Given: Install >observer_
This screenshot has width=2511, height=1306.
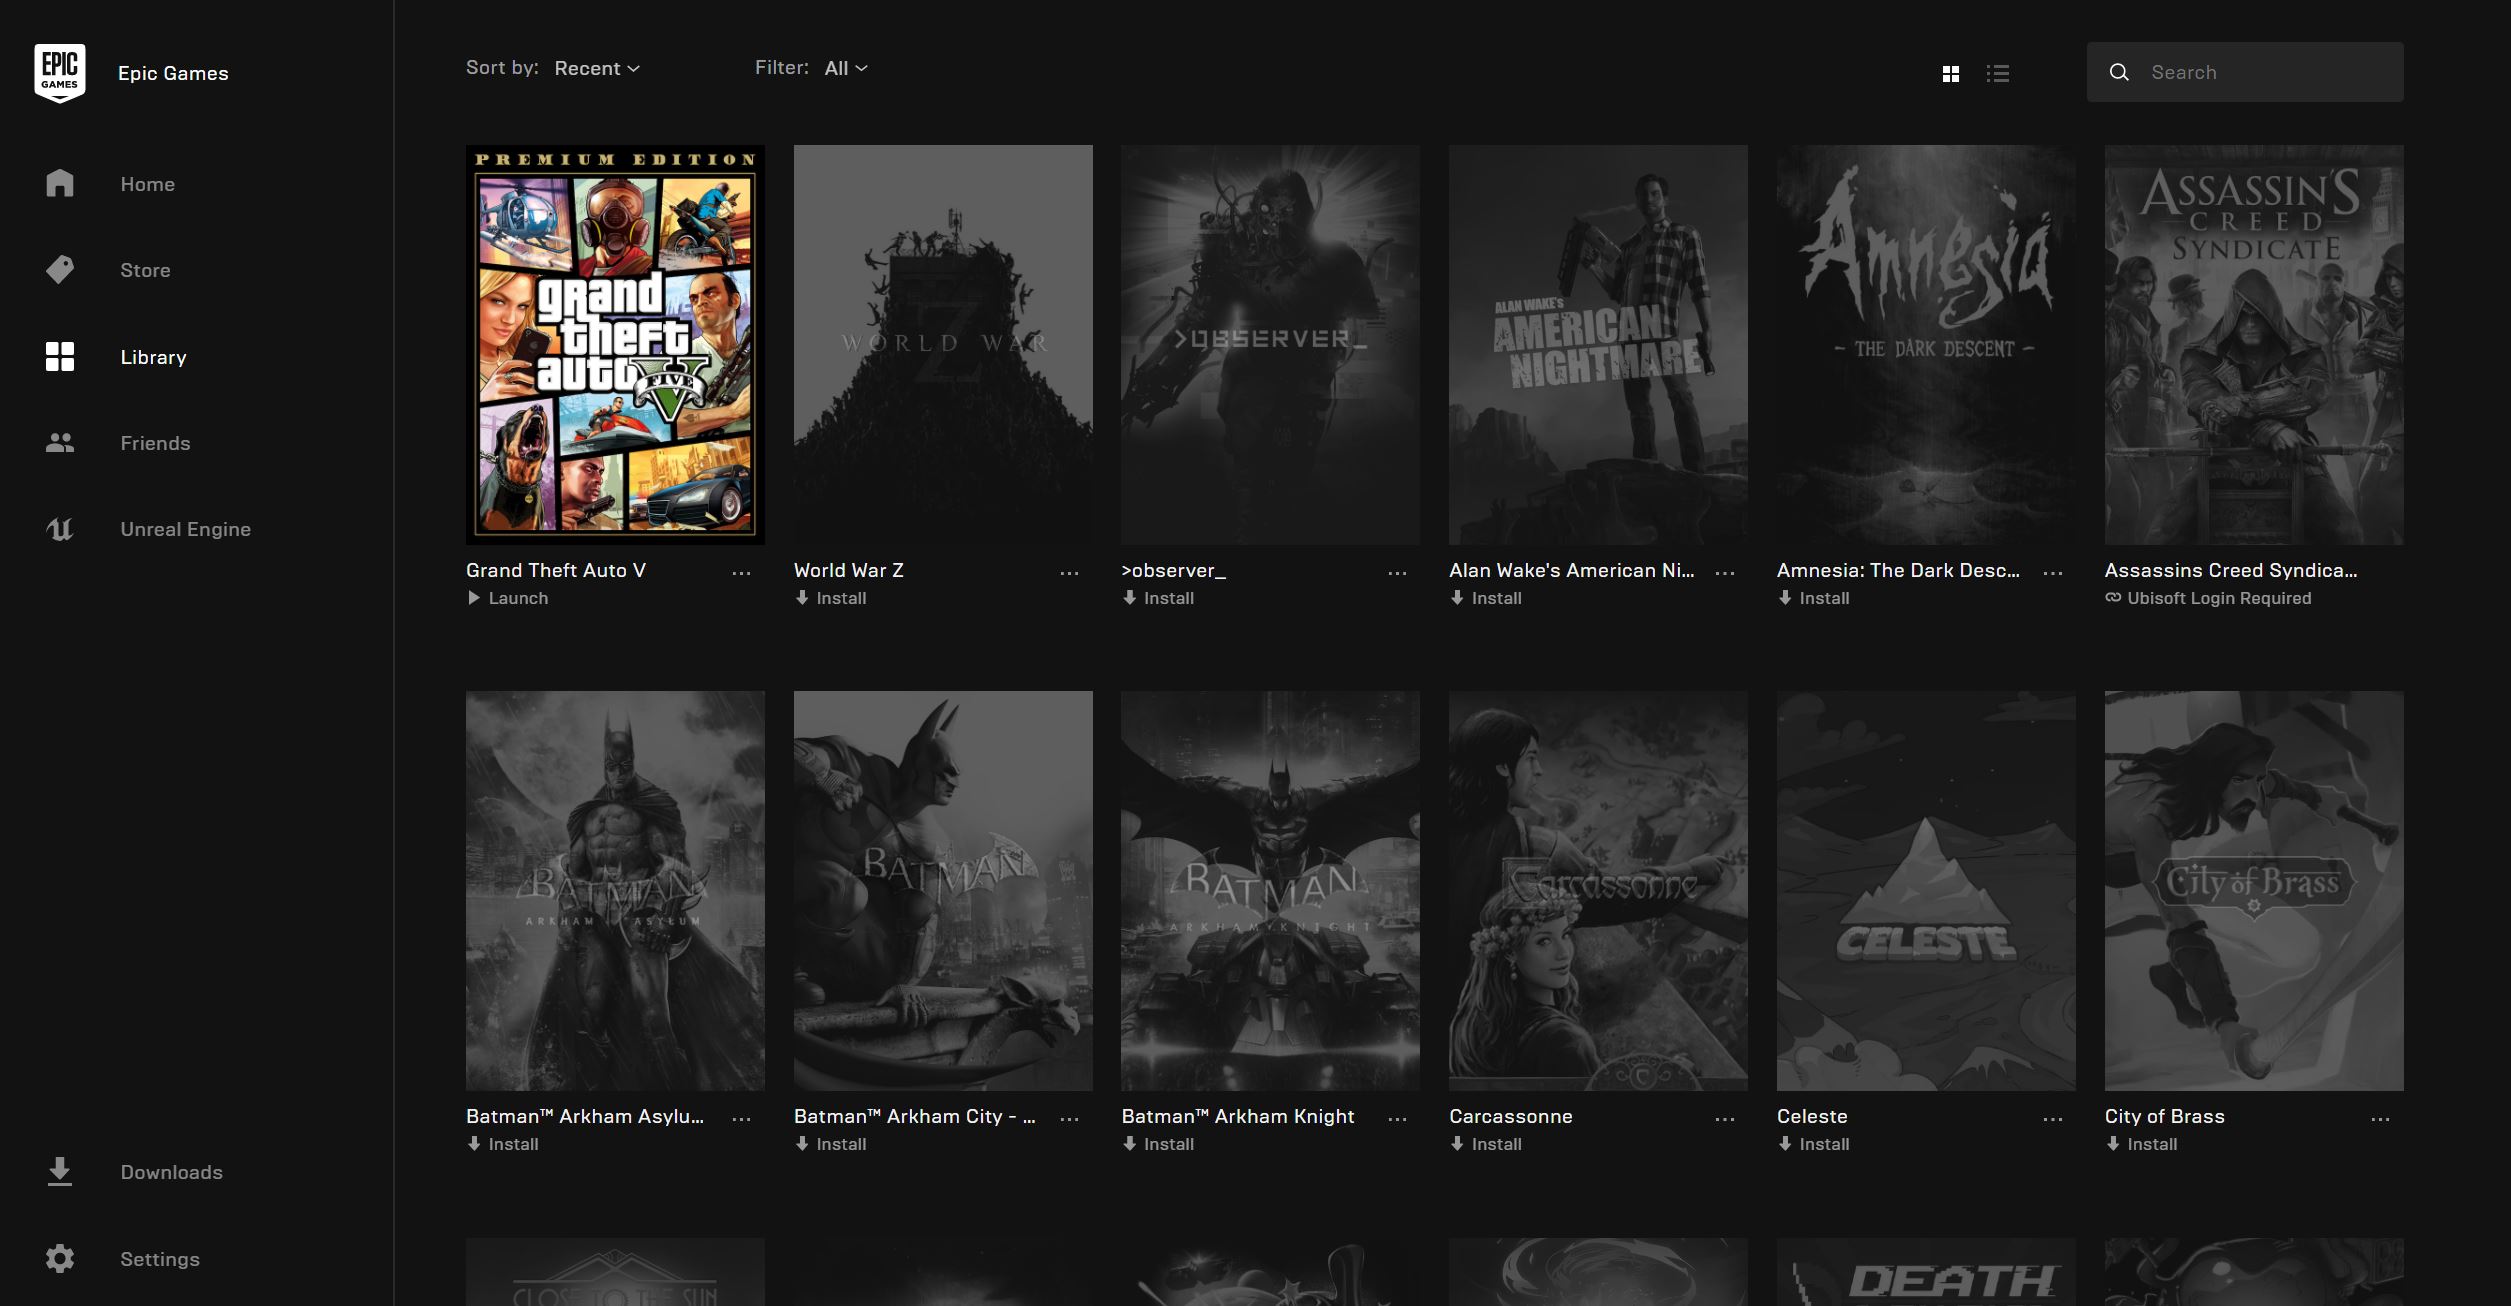Looking at the screenshot, I should point(1158,598).
